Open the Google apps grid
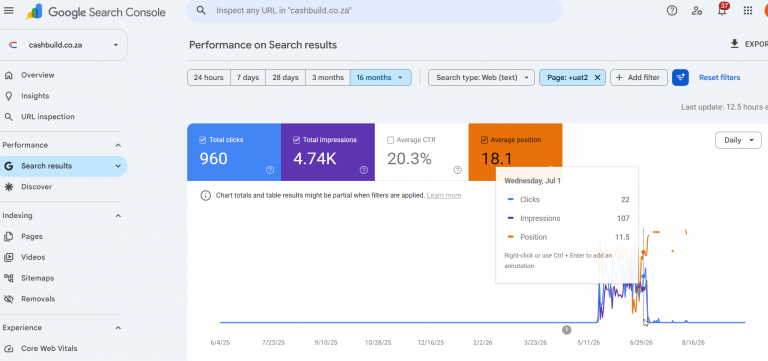The height and width of the screenshot is (361, 768). click(747, 10)
